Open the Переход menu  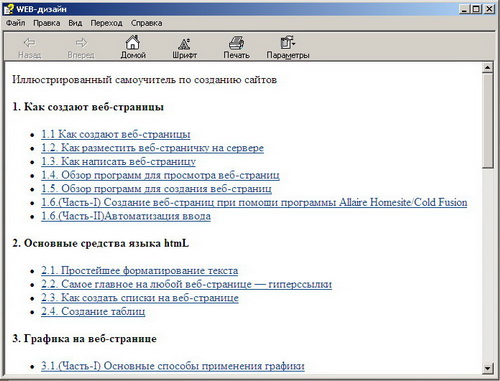tap(106, 23)
